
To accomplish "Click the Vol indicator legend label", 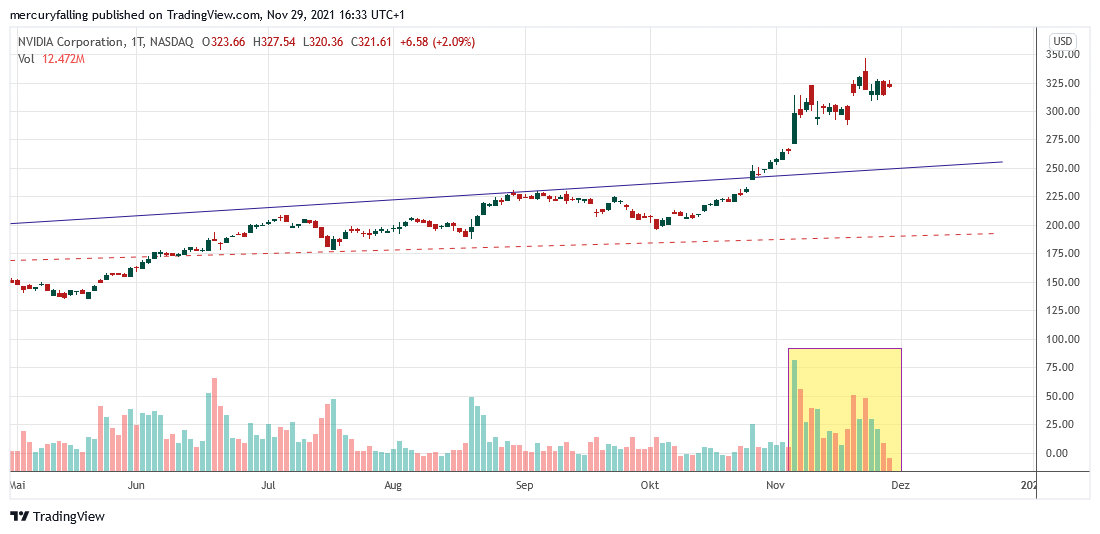I will pos(26,59).
